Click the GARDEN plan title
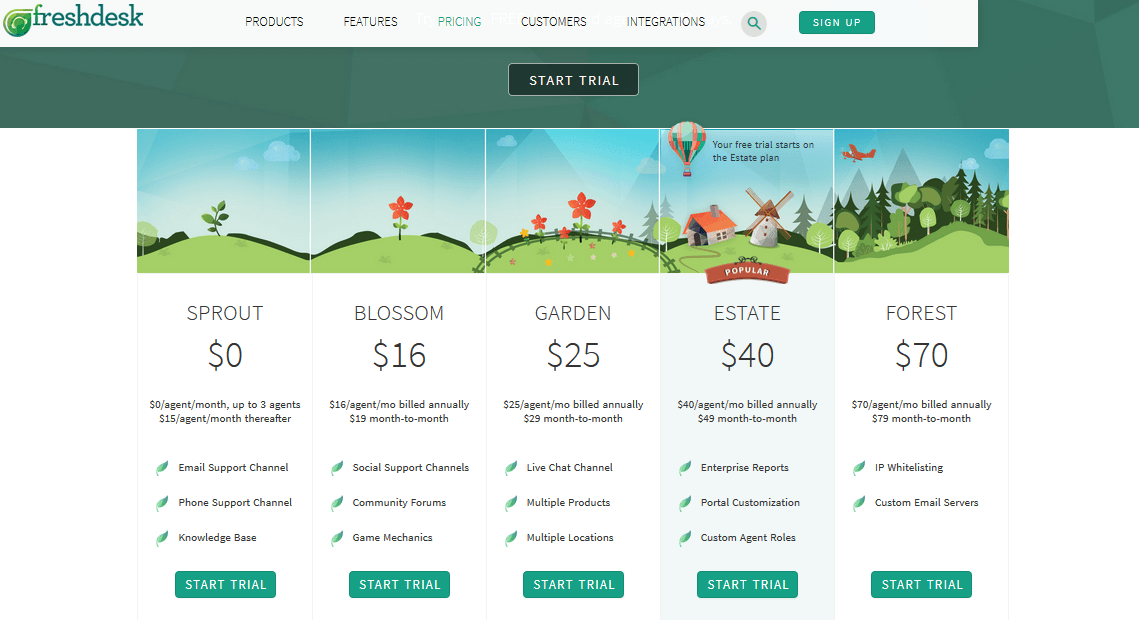 pyautogui.click(x=573, y=313)
